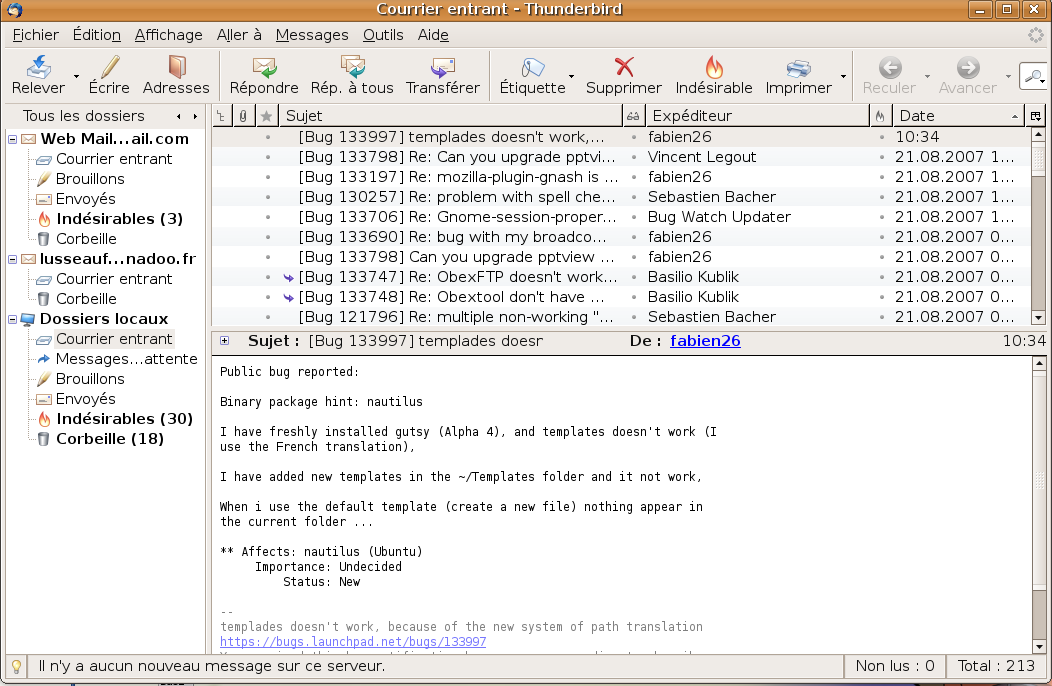
Task: Open the Adresses address book
Action: (x=176, y=68)
